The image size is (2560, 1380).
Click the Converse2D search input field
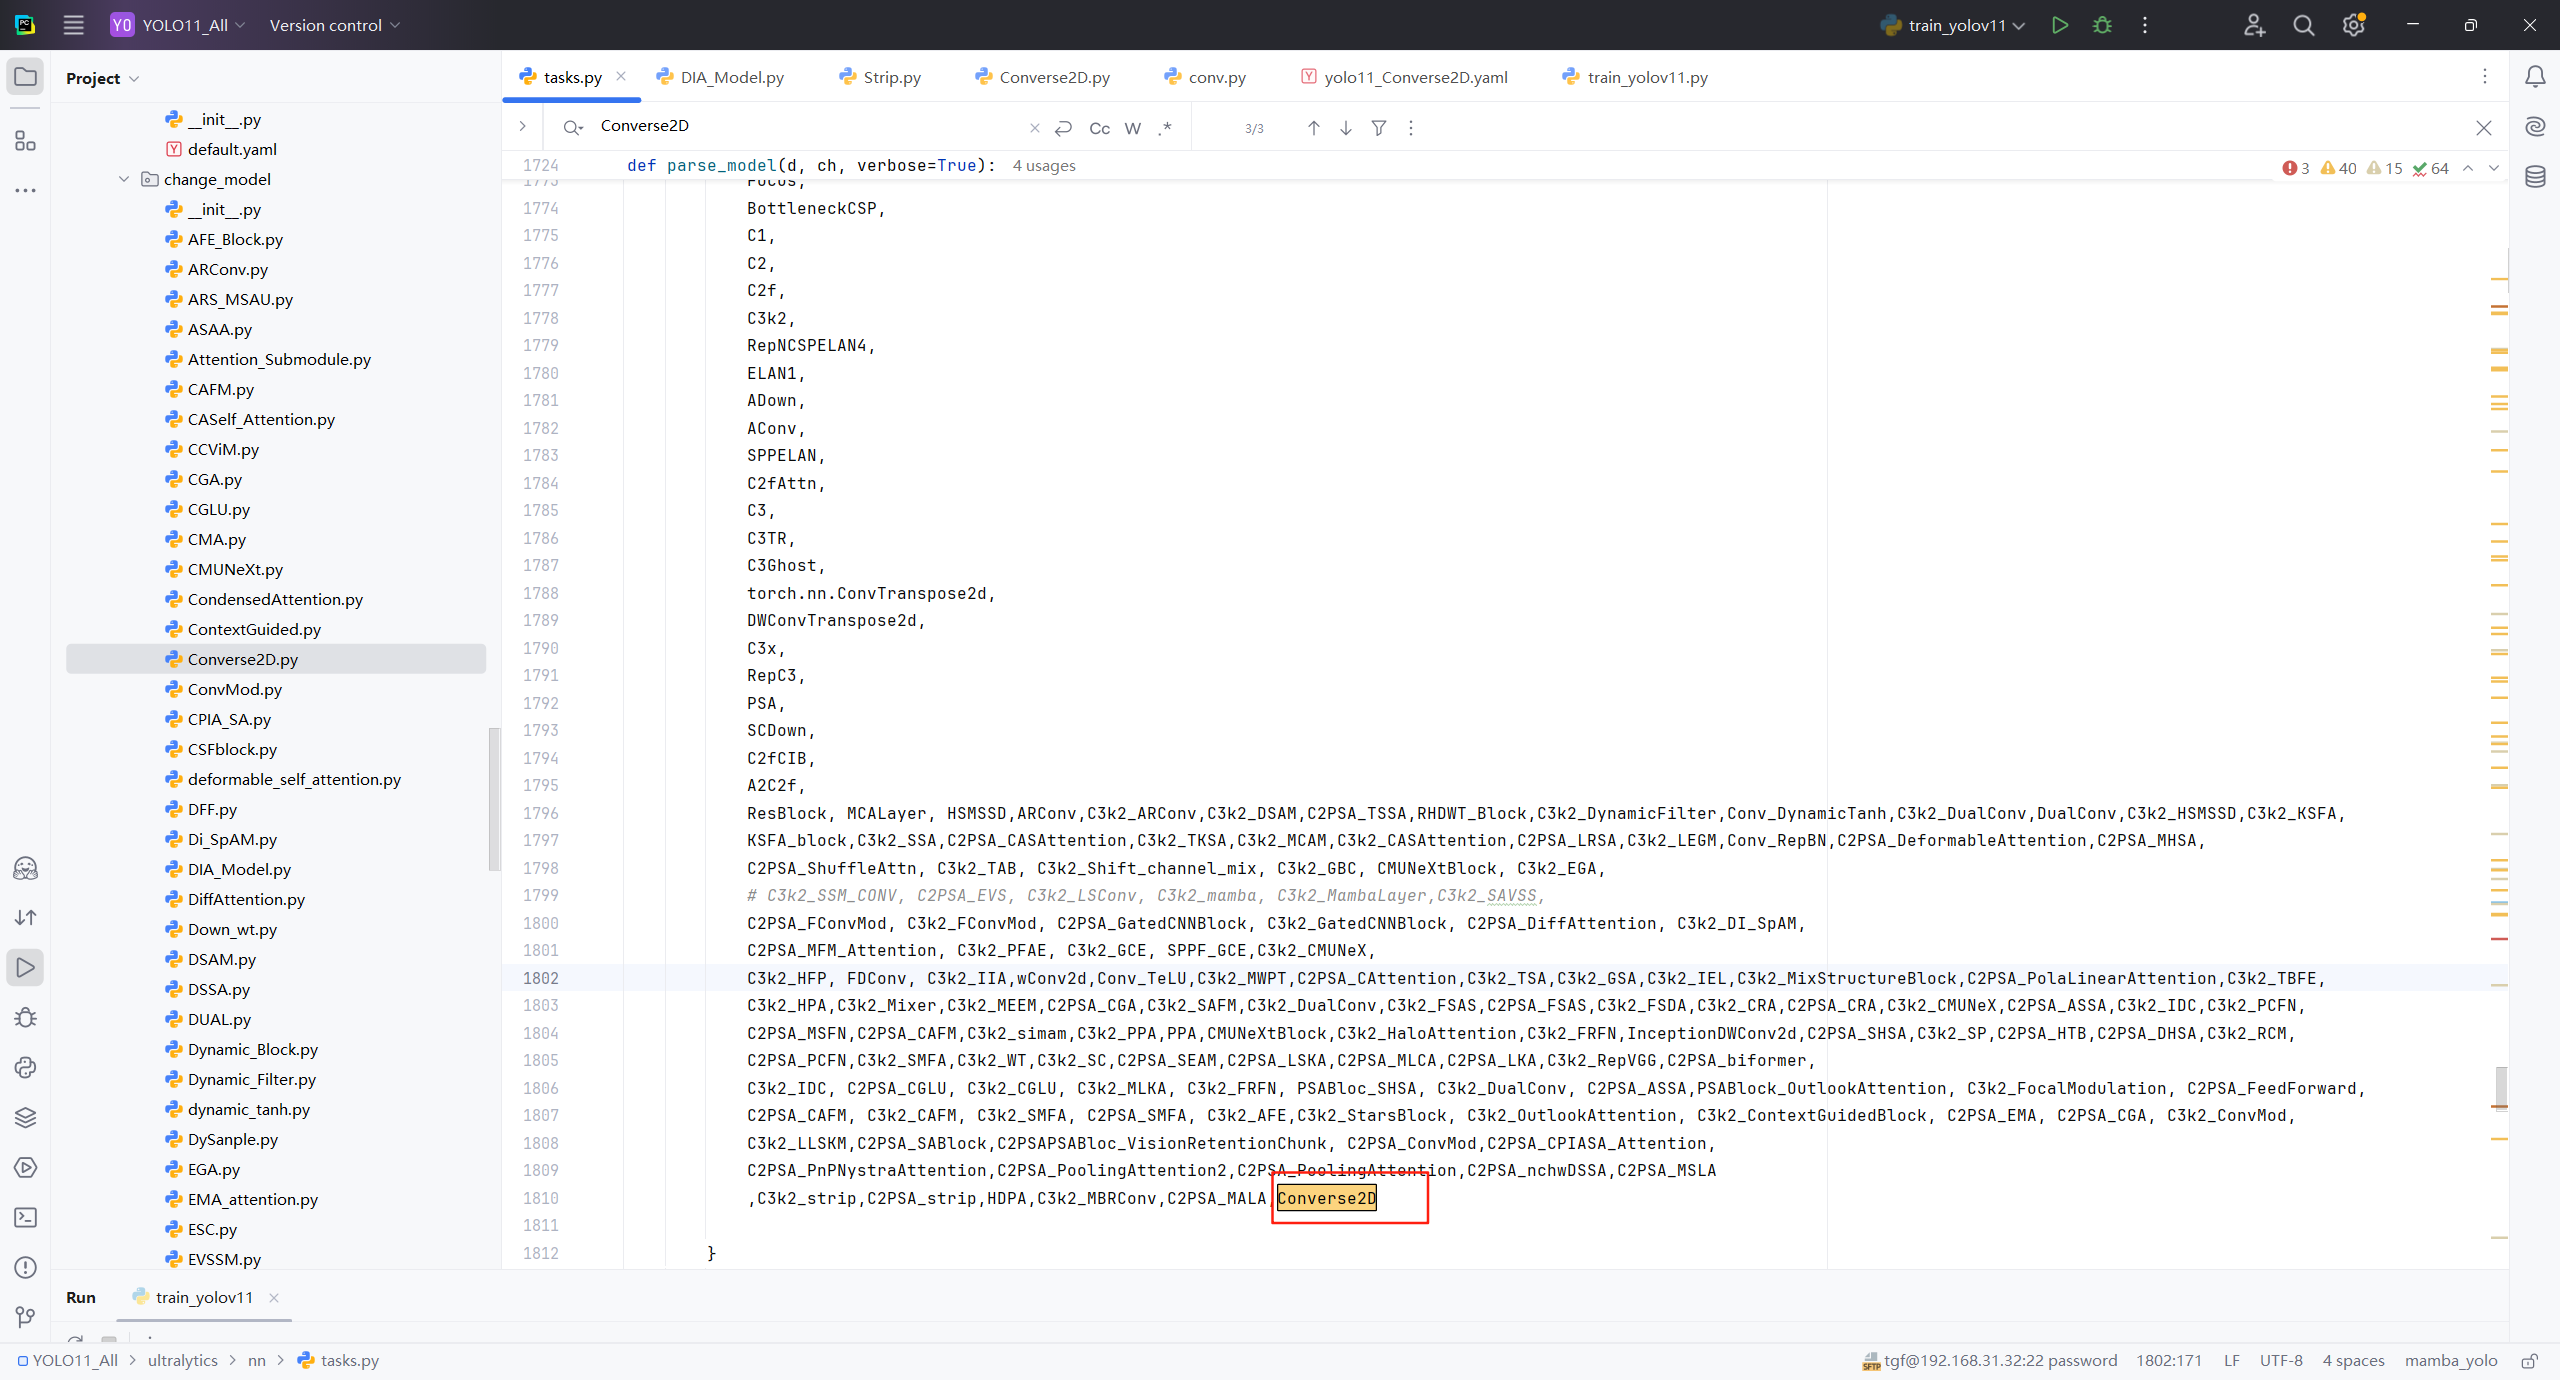tap(800, 126)
